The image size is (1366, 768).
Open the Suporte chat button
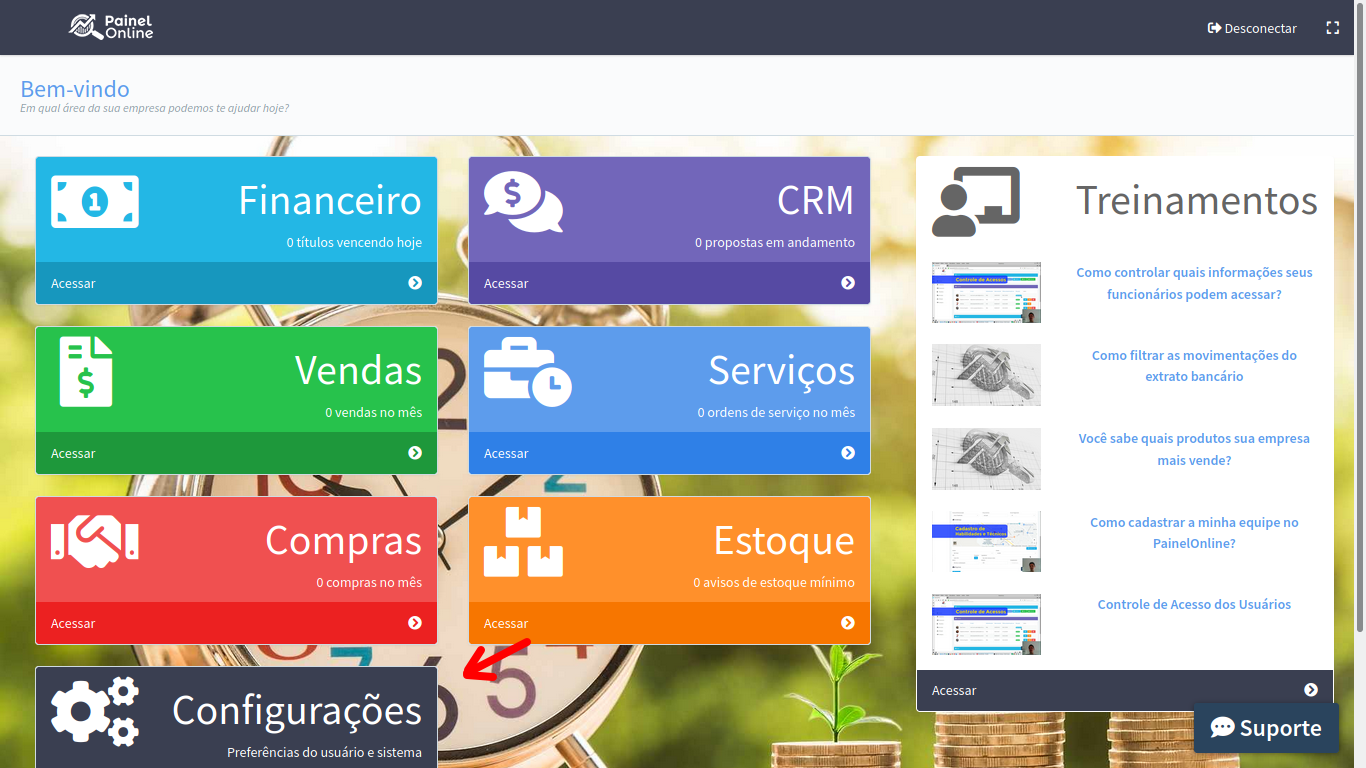(x=1266, y=728)
